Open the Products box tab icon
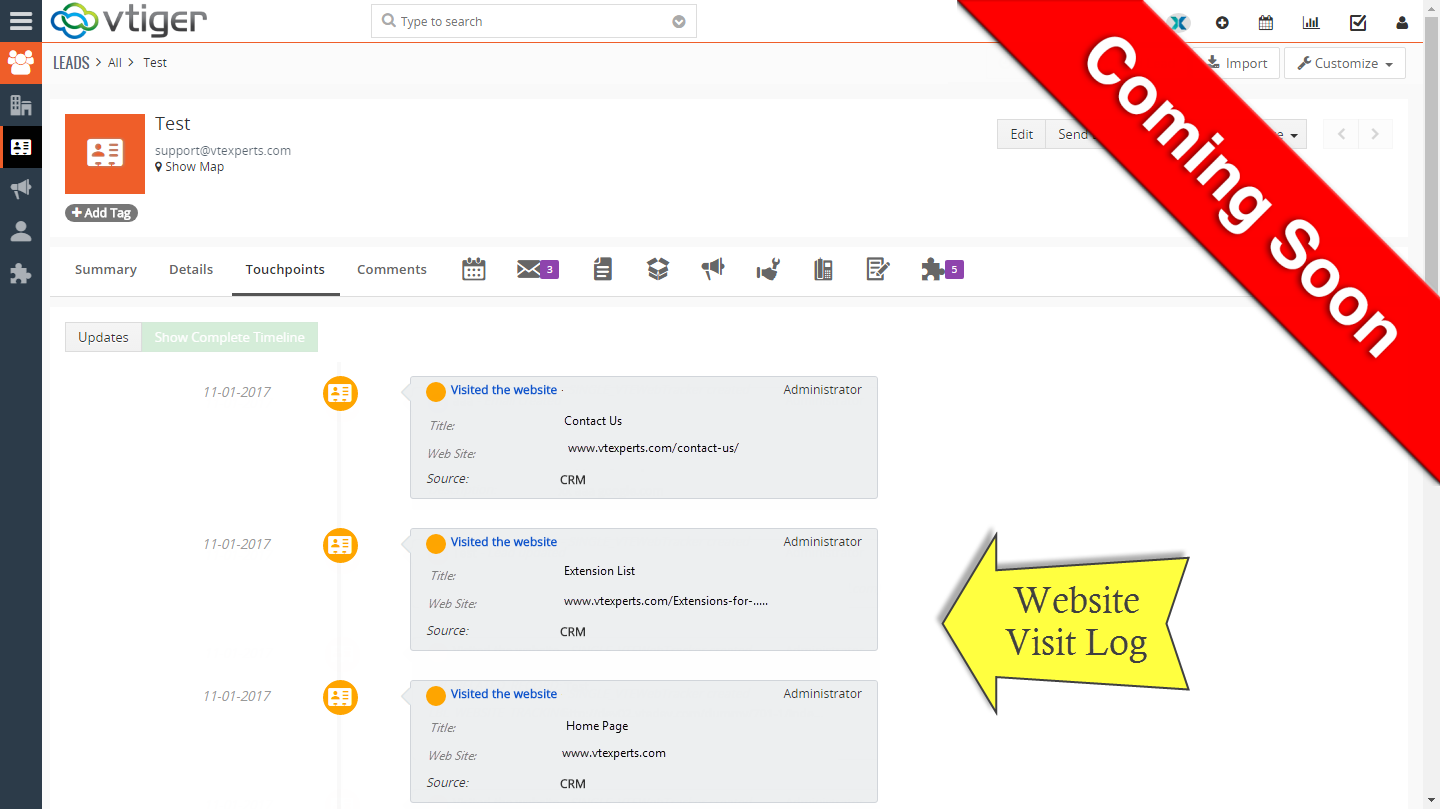Screen dimensions: 1440x809 657,269
